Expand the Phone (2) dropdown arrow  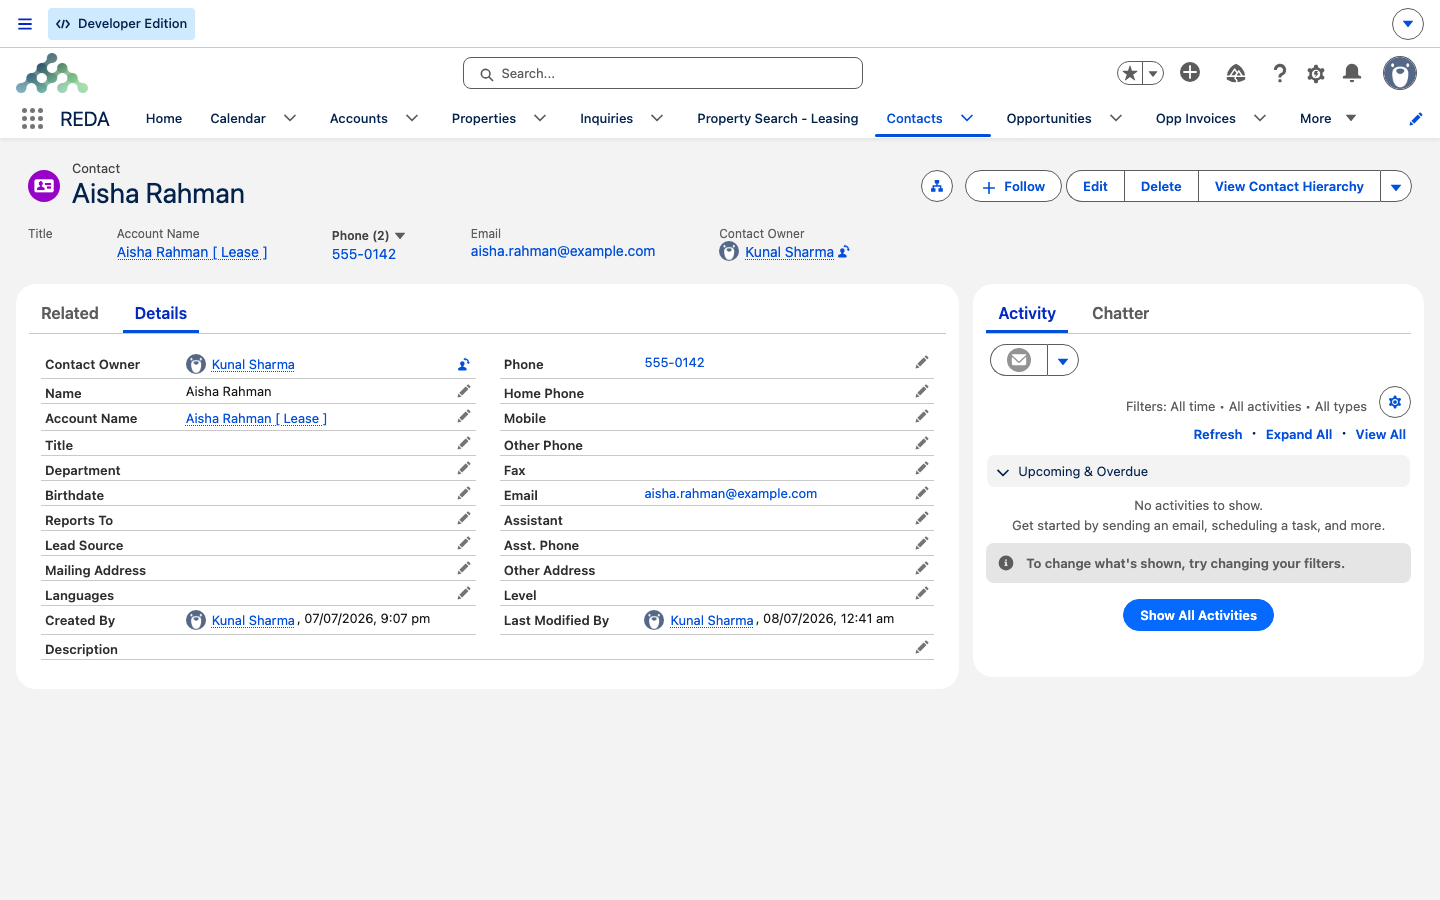[400, 236]
